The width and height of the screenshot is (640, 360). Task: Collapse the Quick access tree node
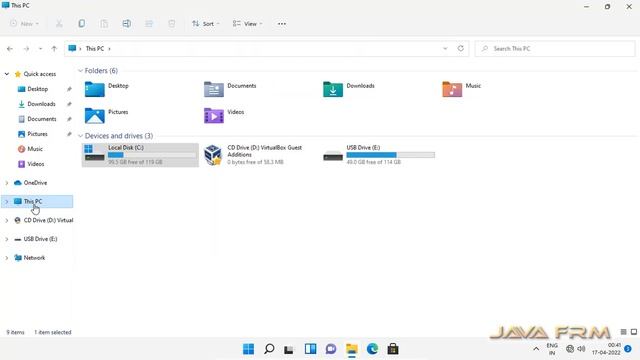tap(7, 74)
